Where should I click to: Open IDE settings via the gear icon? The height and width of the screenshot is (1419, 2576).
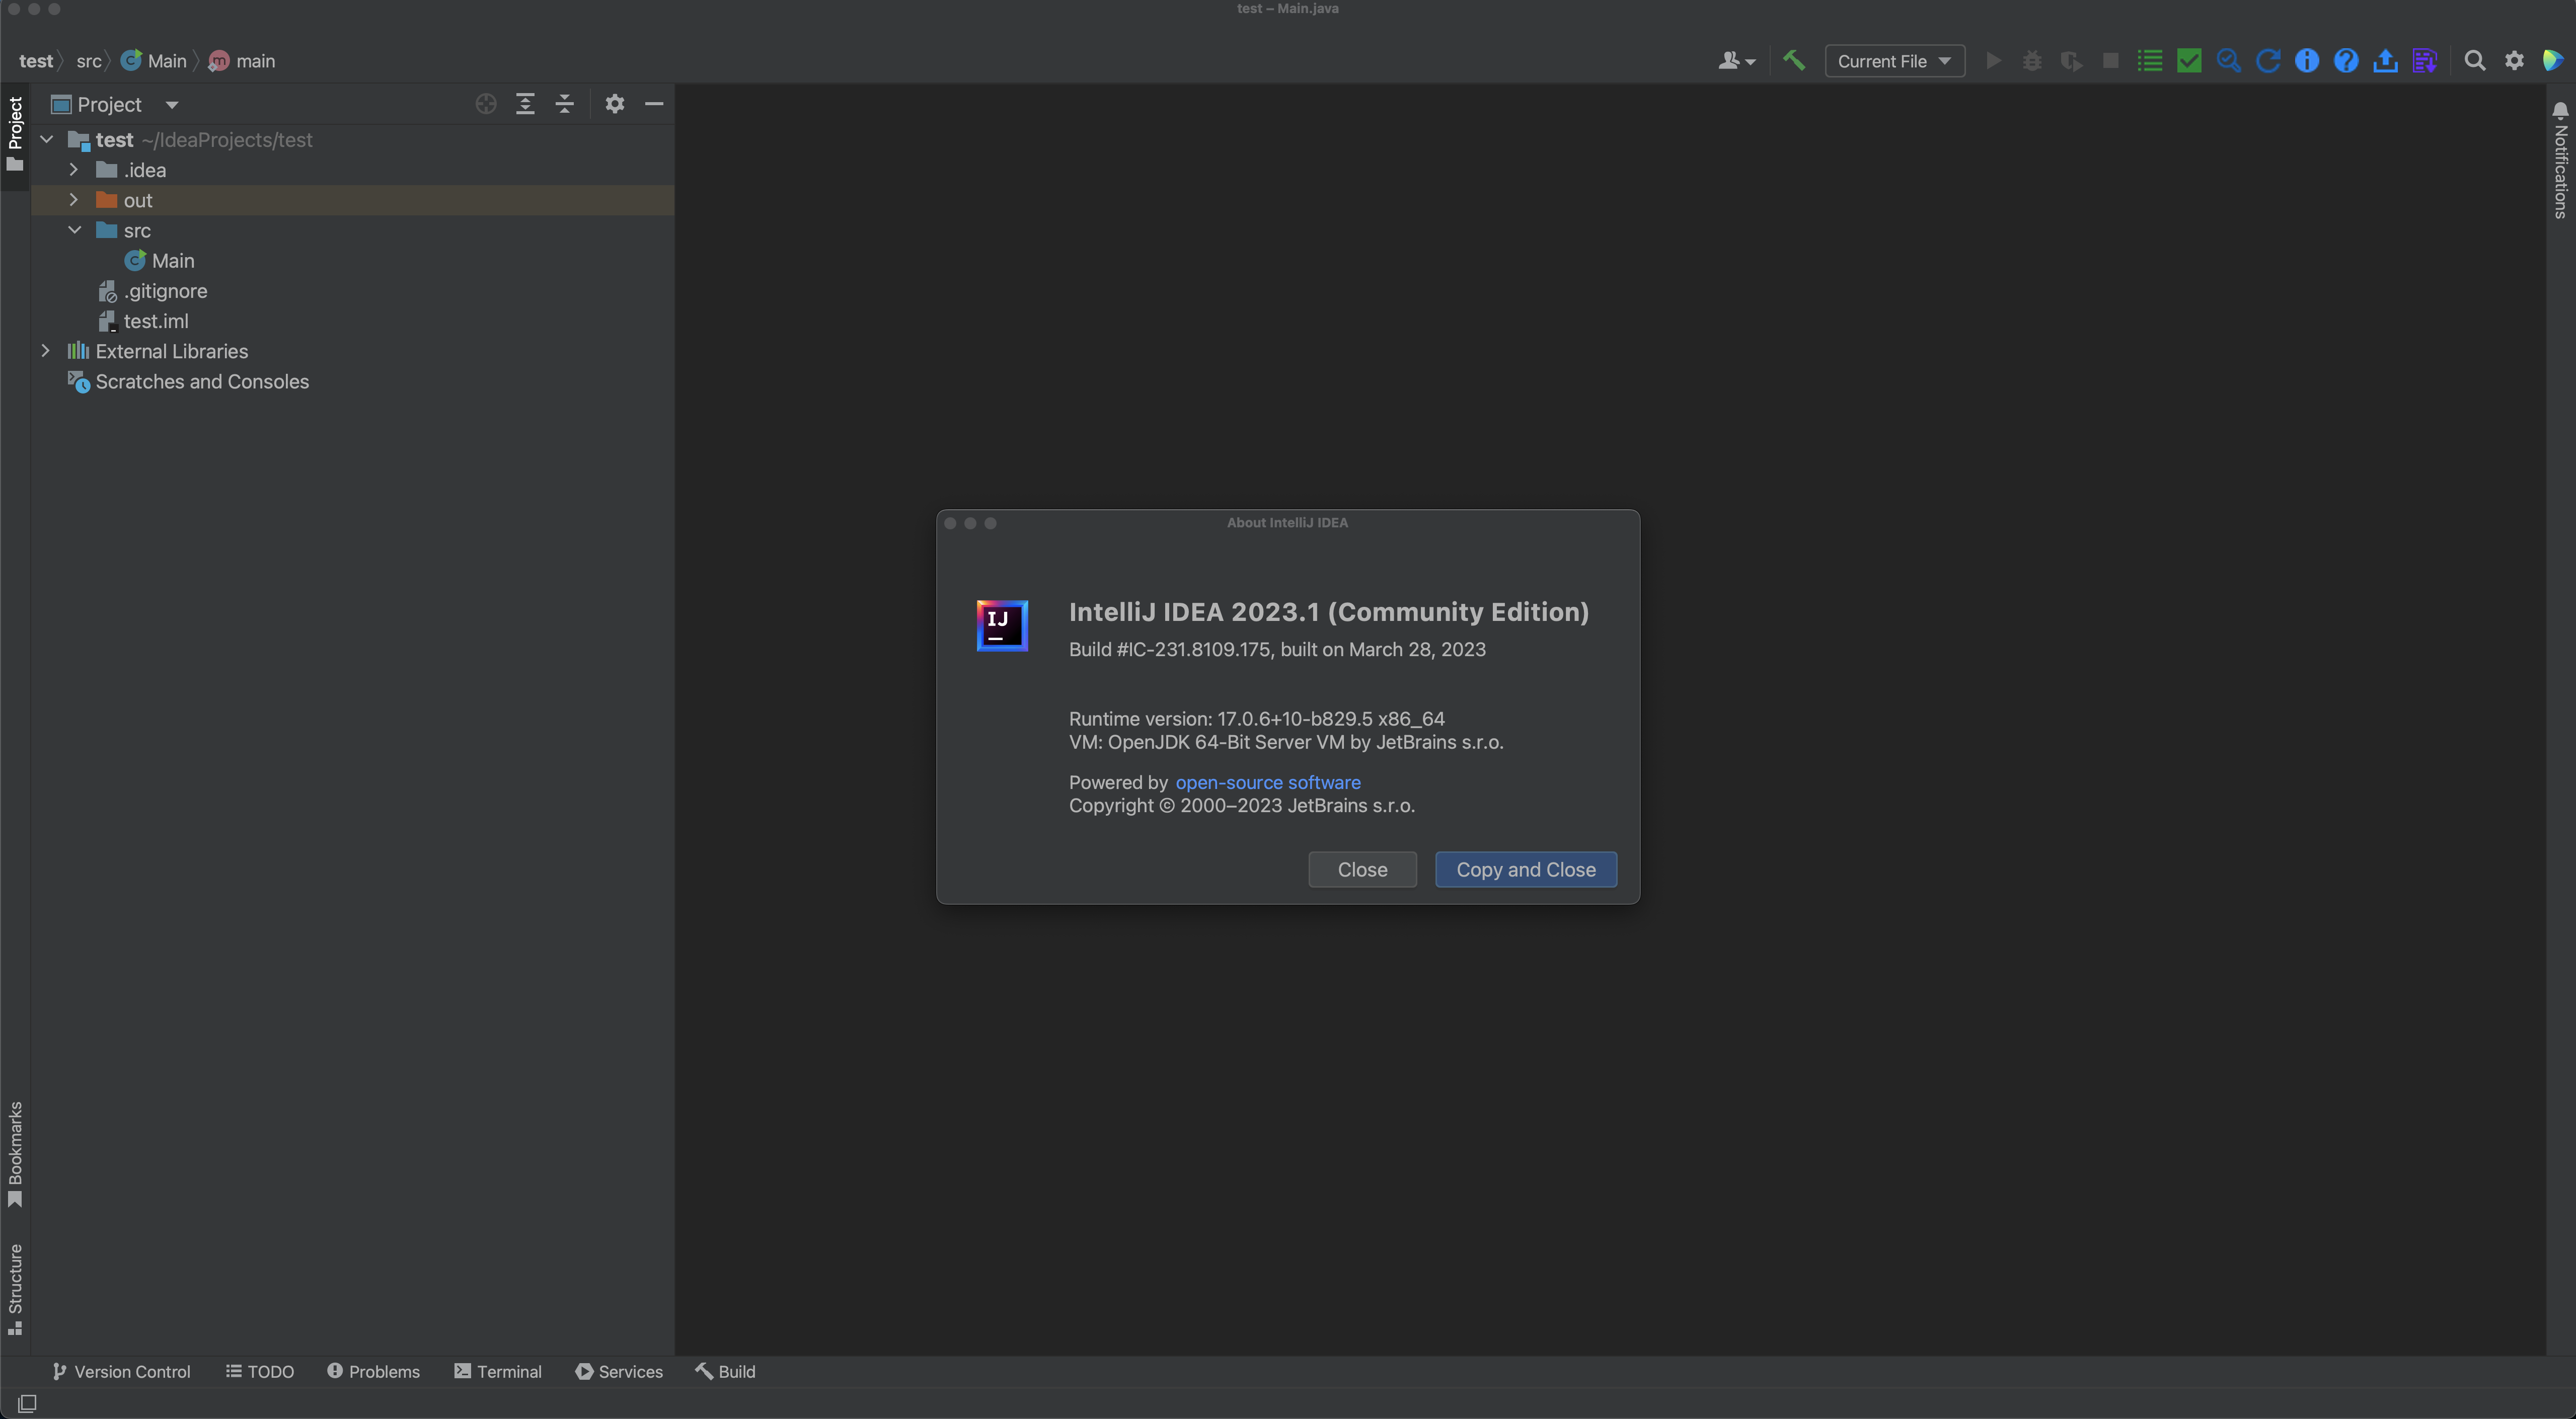click(x=2515, y=60)
